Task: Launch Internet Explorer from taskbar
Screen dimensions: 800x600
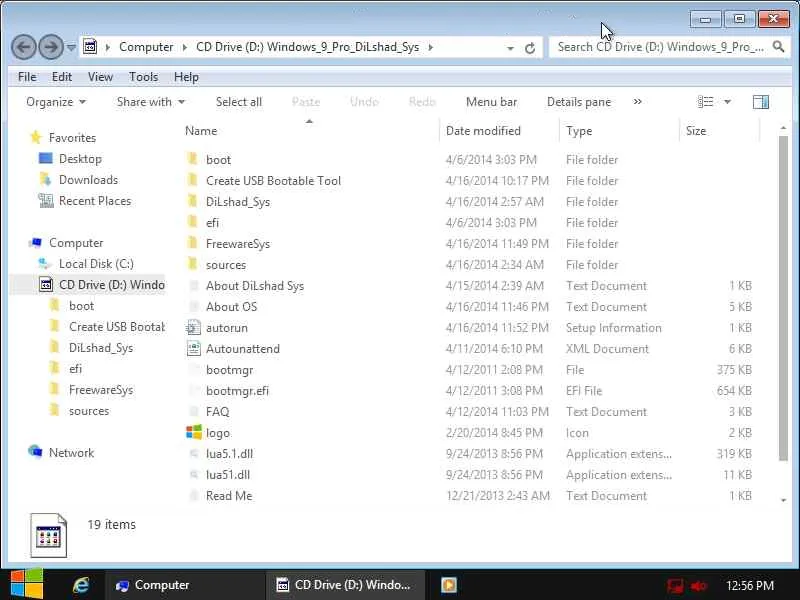Action: click(x=81, y=585)
